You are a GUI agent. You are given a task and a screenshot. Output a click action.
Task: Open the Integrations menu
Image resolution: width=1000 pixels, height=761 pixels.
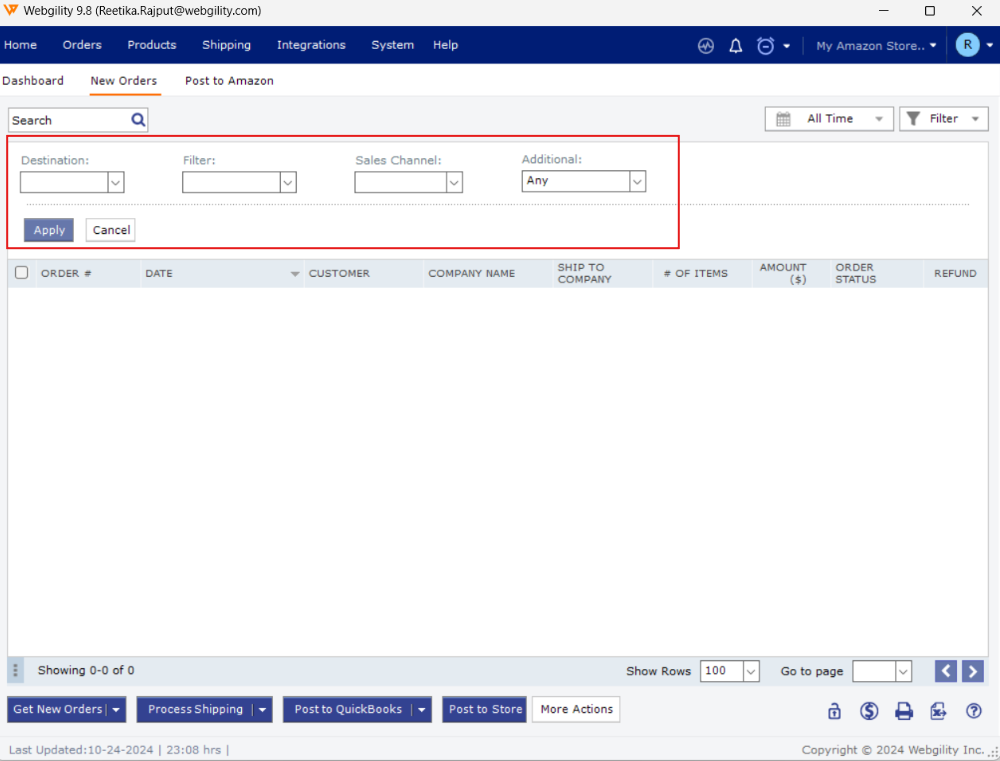[x=311, y=45]
